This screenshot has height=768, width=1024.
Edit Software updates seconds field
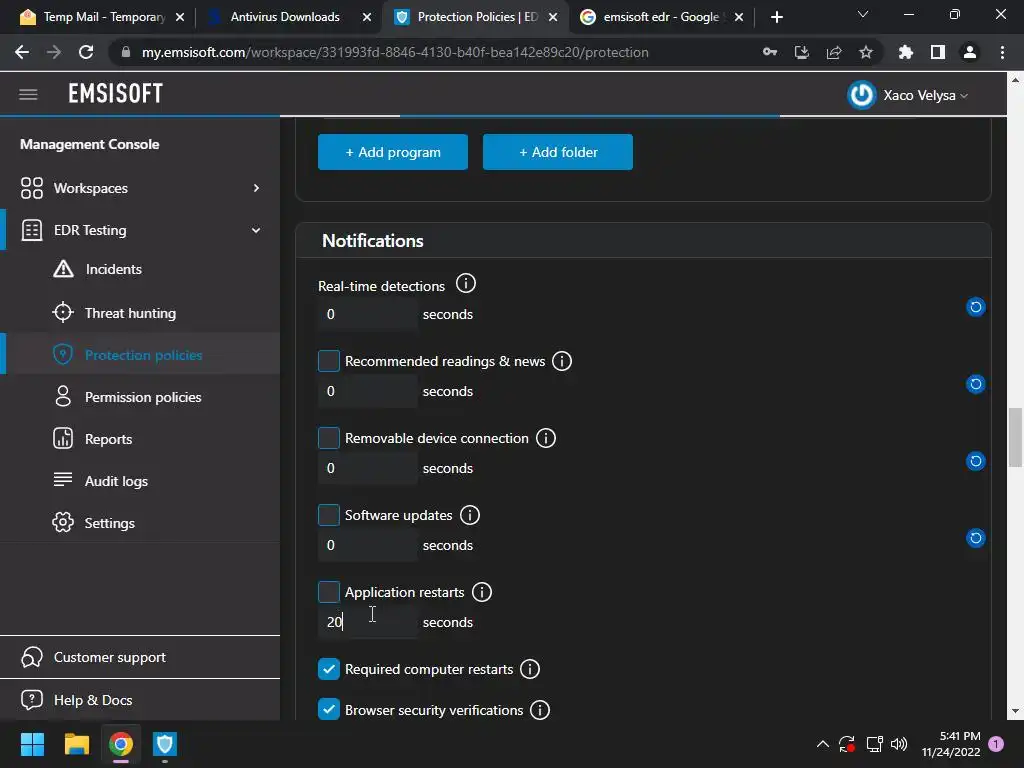pyautogui.click(x=368, y=546)
